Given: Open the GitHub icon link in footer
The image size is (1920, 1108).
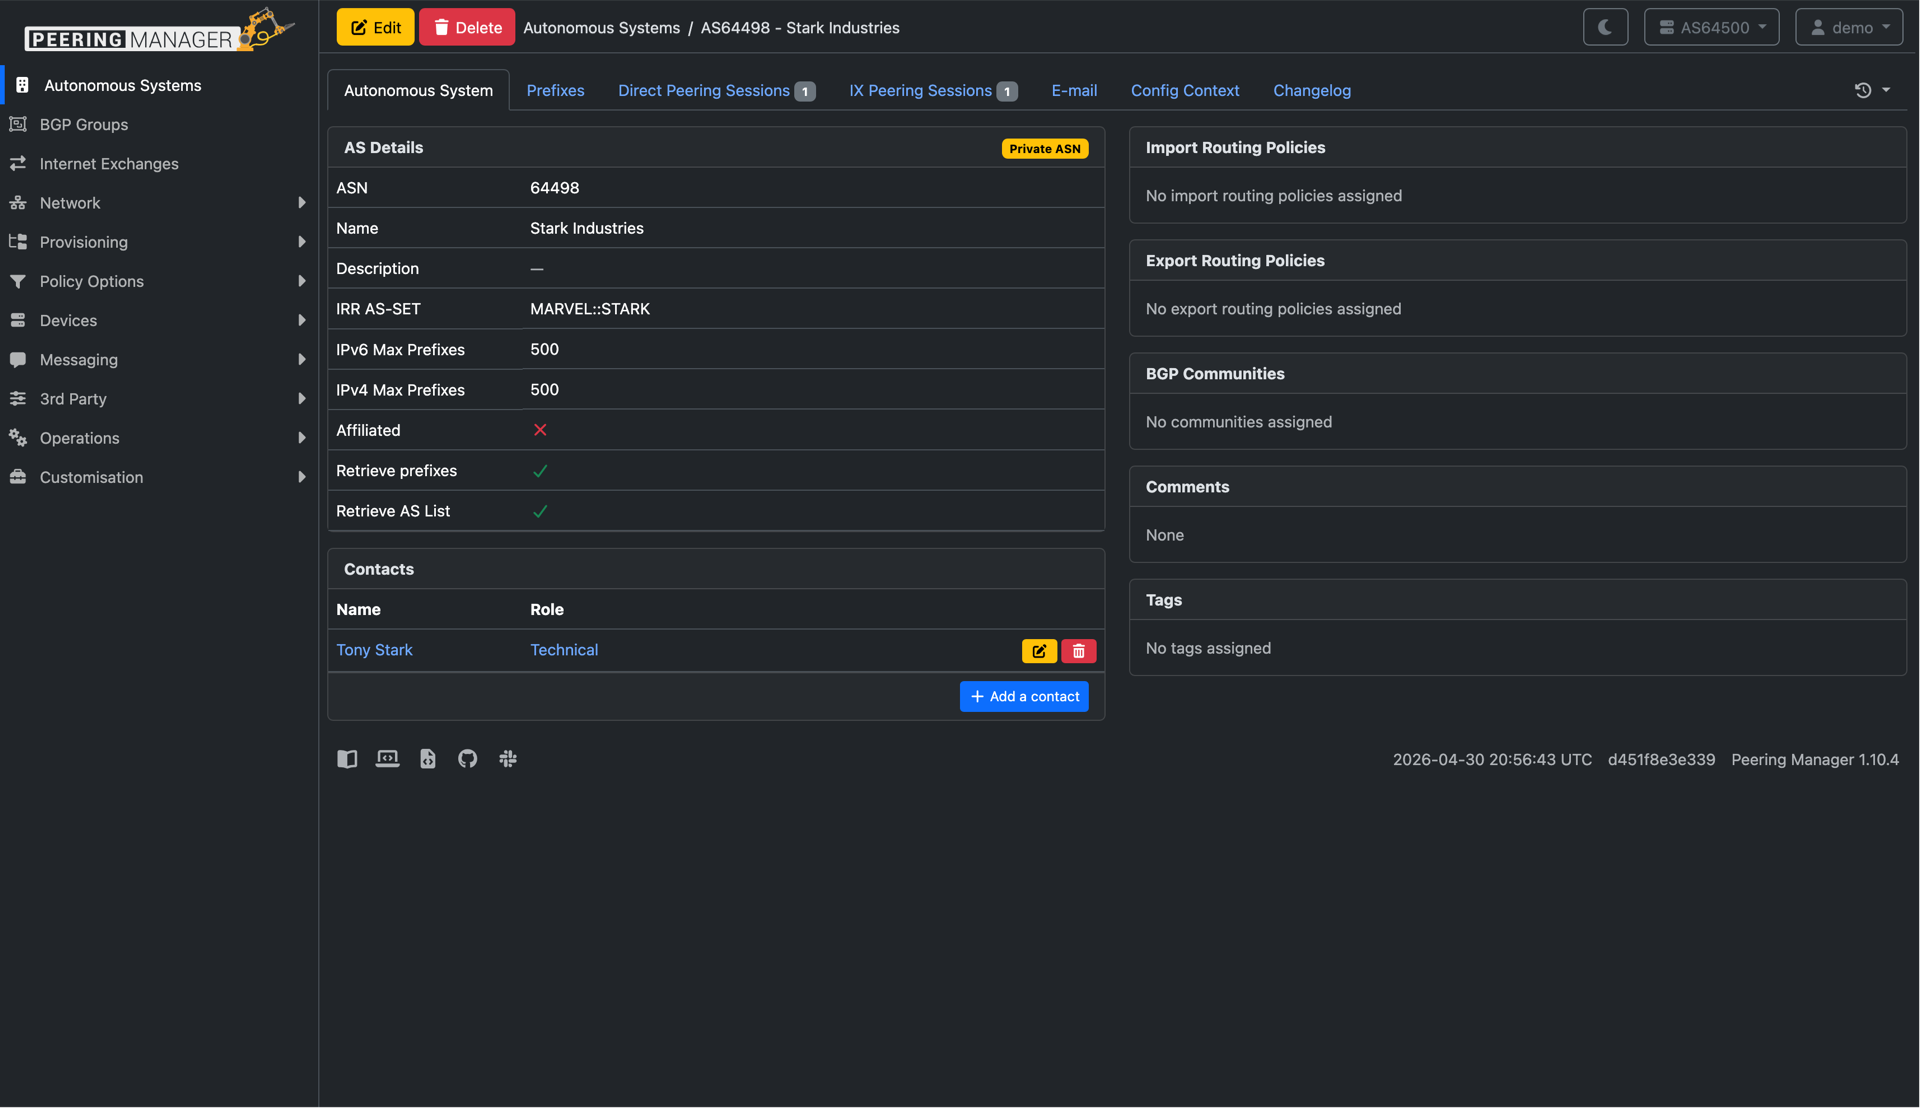Looking at the screenshot, I should (467, 759).
